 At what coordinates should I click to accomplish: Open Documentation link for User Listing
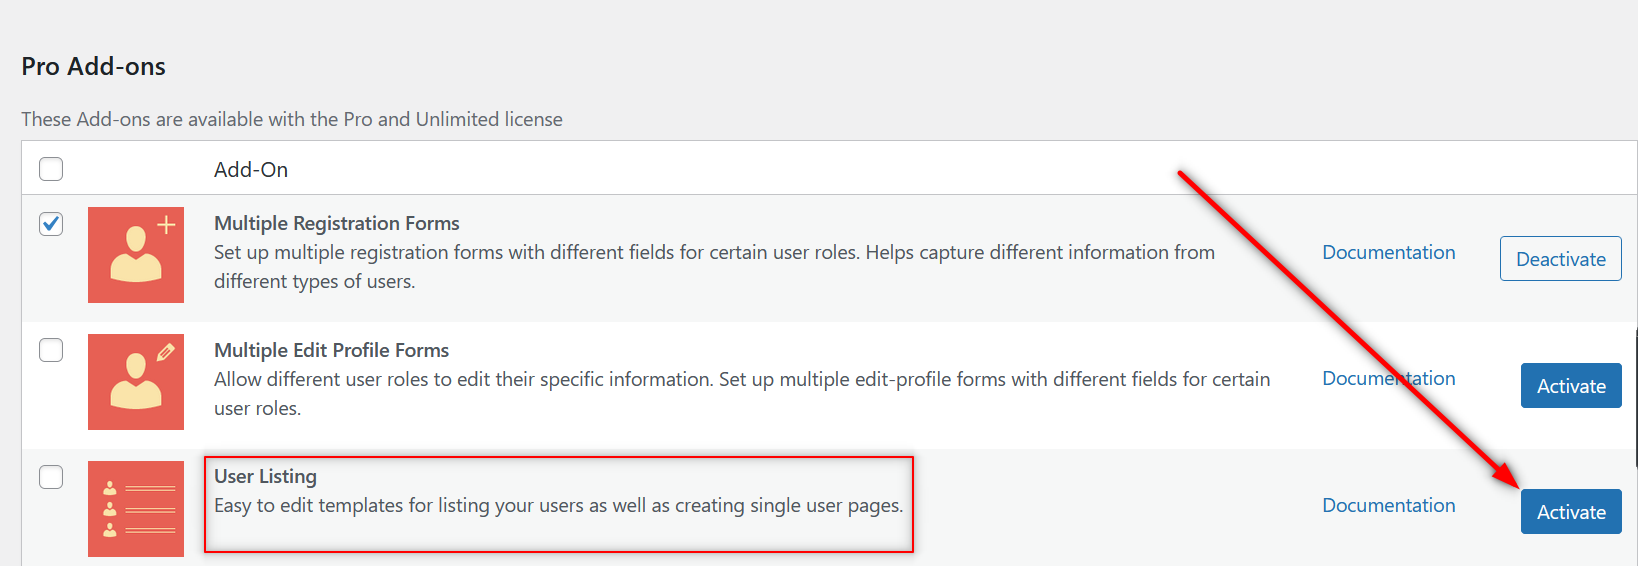click(x=1388, y=505)
